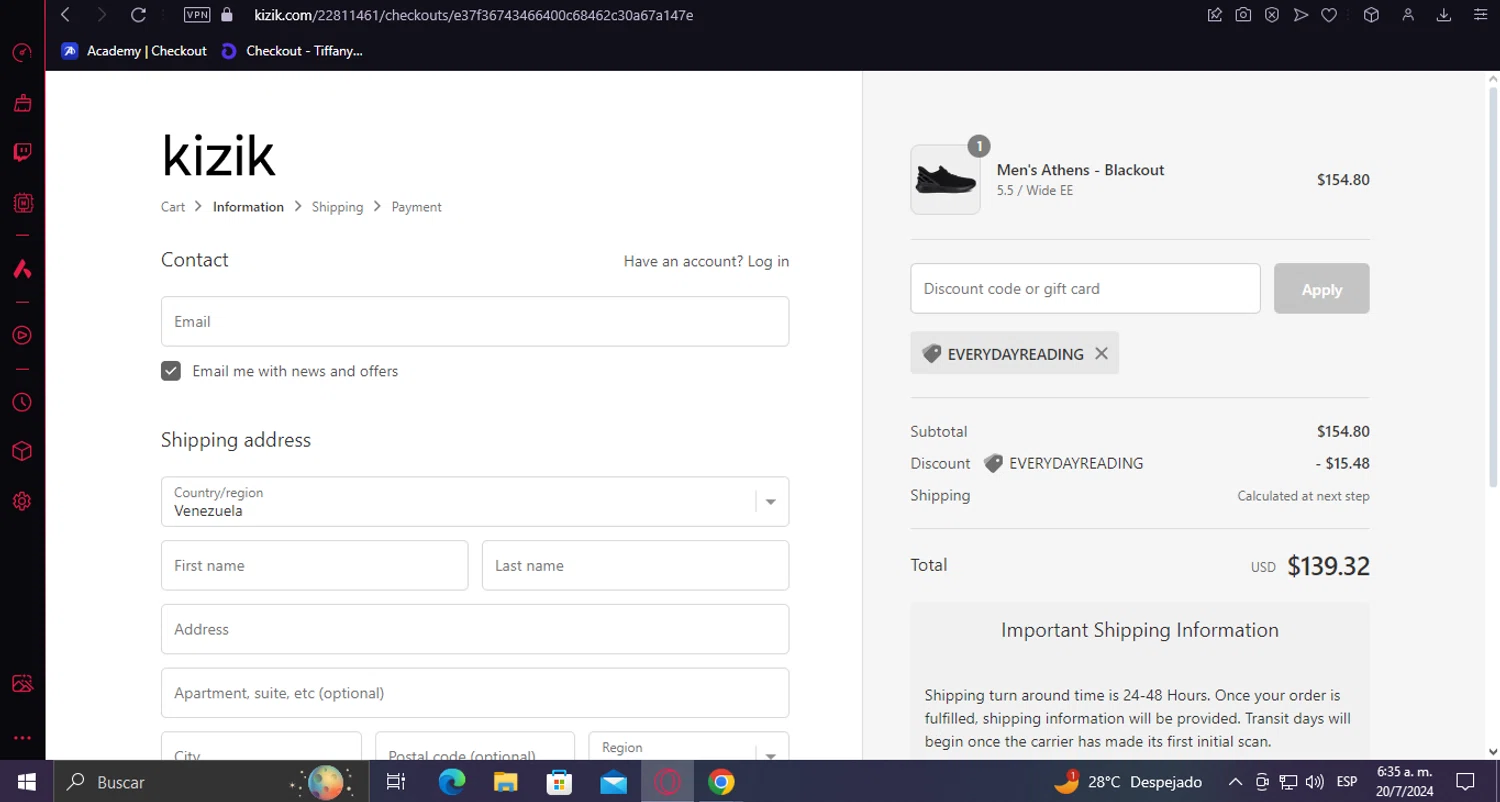This screenshot has width=1500, height=802.
Task: Open File Explorer from taskbar
Action: 505,782
